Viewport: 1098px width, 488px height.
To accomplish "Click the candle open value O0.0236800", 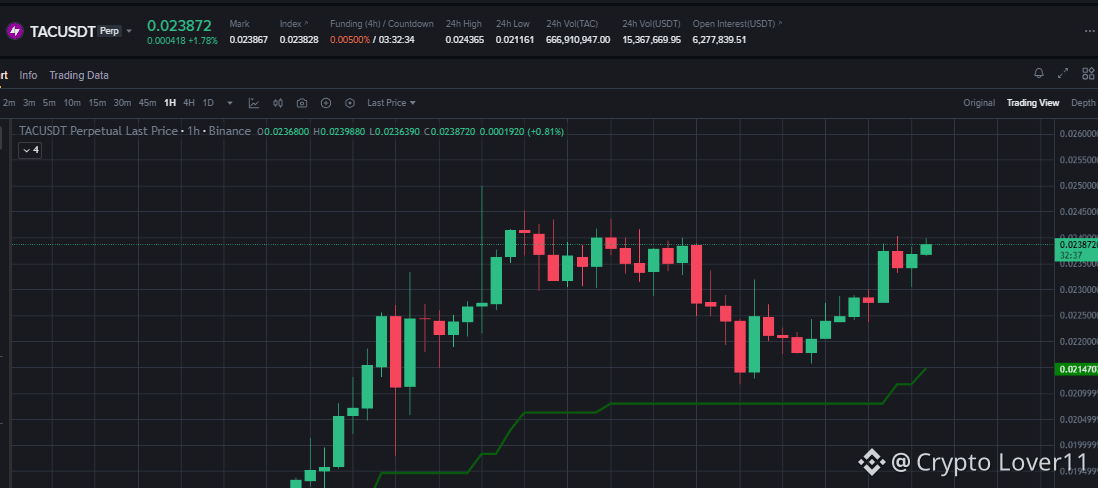I will 283,131.
